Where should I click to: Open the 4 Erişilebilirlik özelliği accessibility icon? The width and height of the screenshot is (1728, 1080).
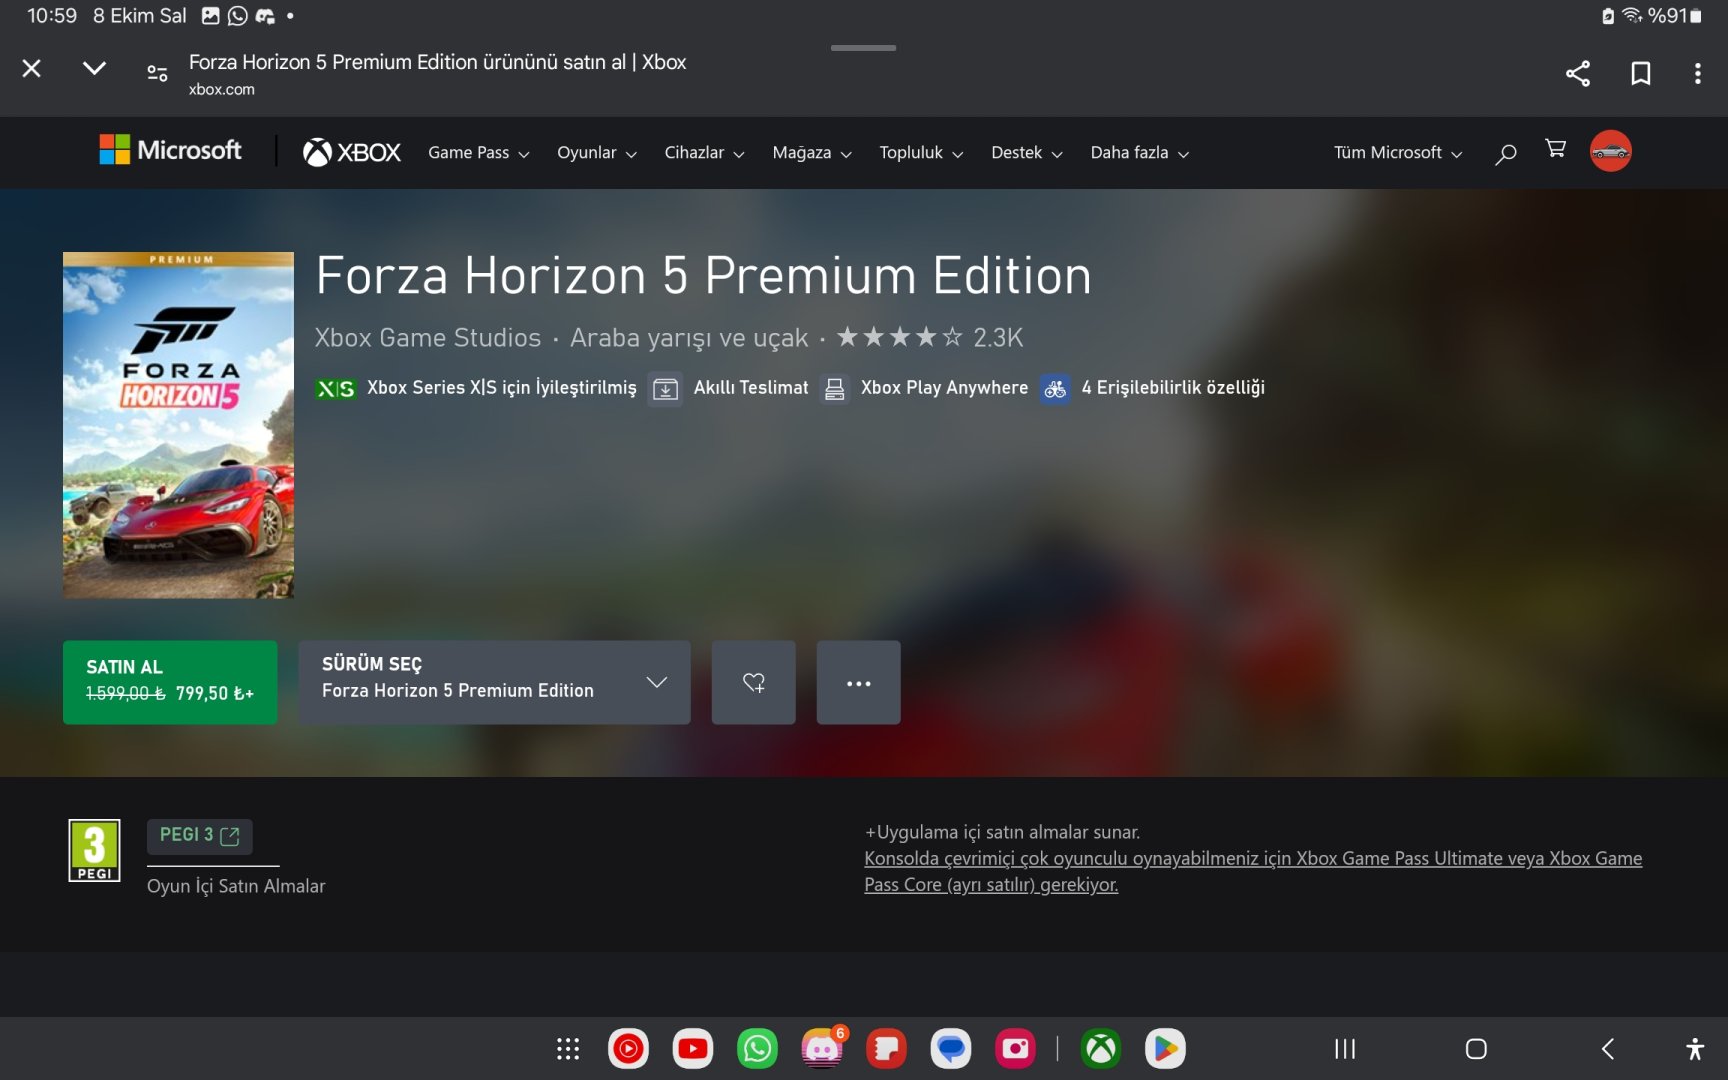pyautogui.click(x=1055, y=388)
